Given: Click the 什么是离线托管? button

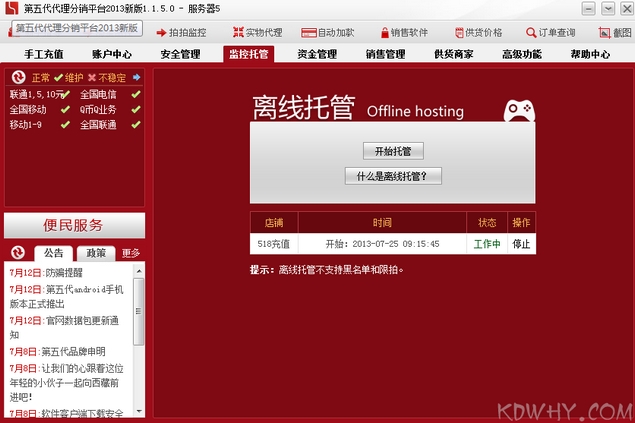Looking at the screenshot, I should click(x=392, y=176).
